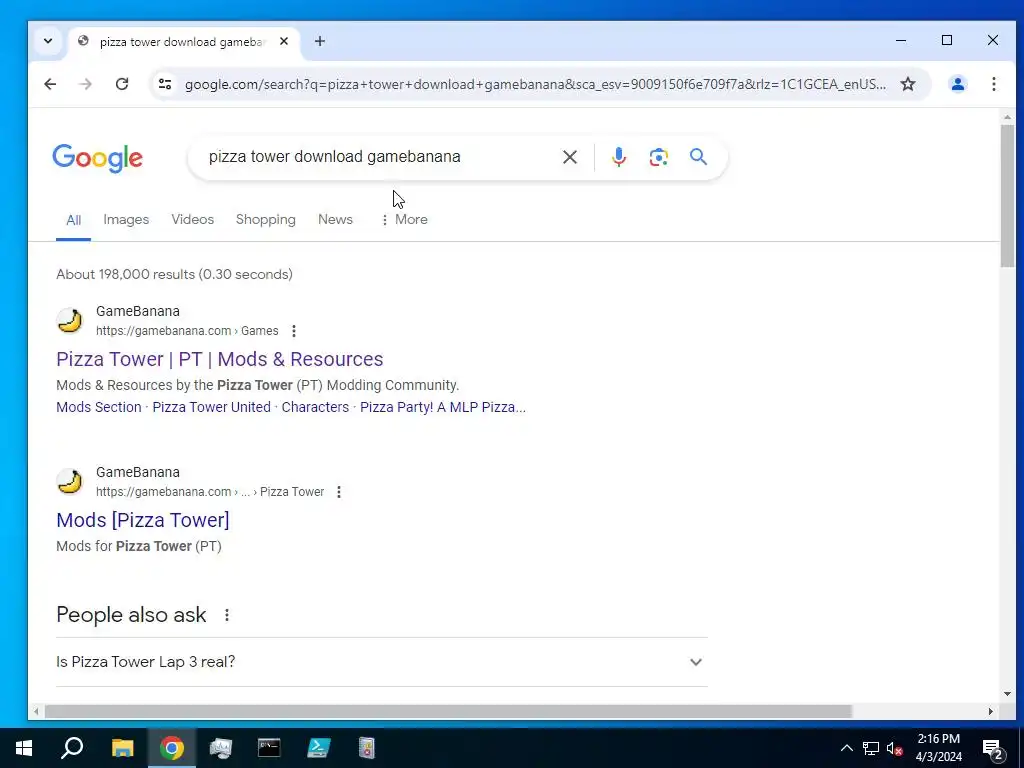Image resolution: width=1024 pixels, height=768 pixels.
Task: Click the Chrome icon in the taskbar
Action: 172,748
